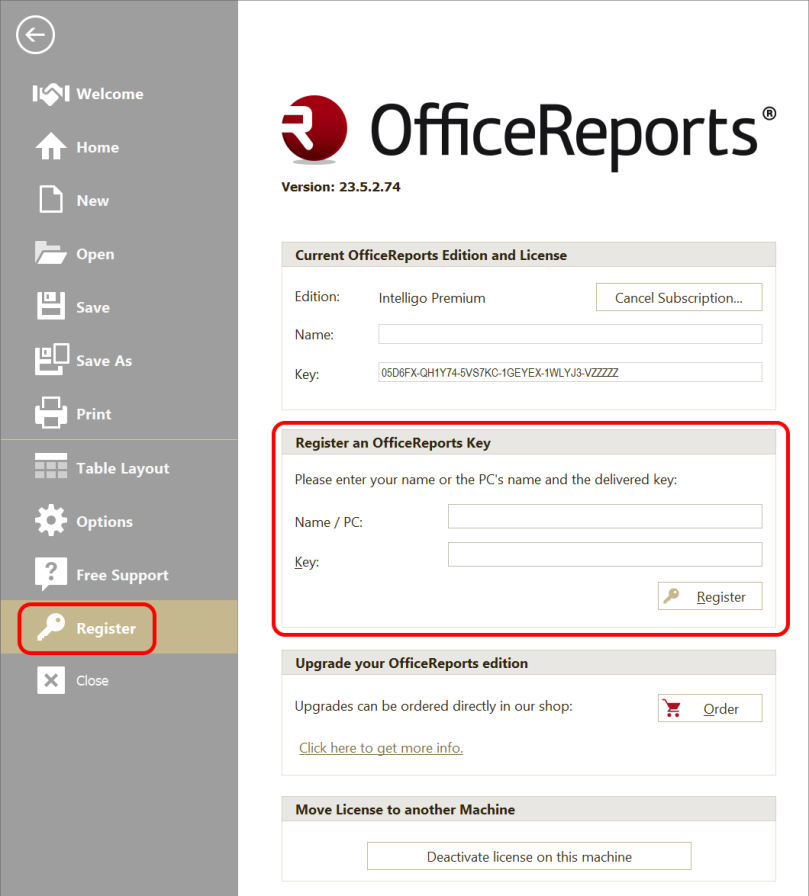Create a document with the New icon
Viewport: 809px width, 896px height.
click(x=50, y=200)
